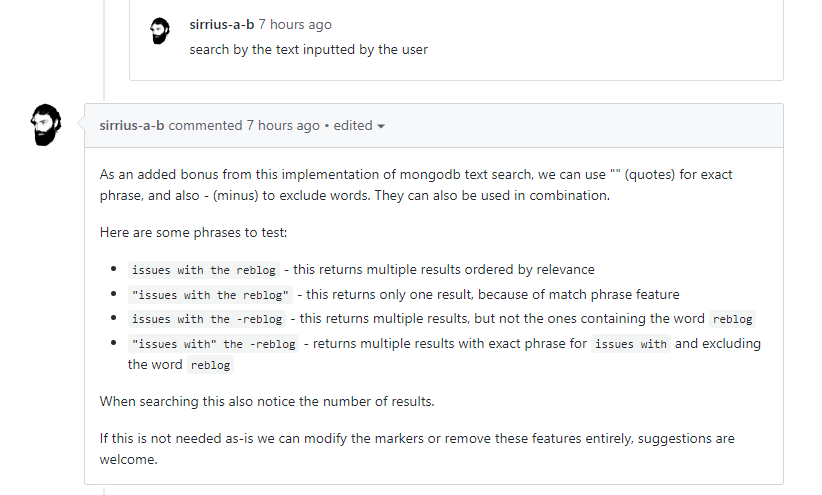The width and height of the screenshot is (822, 495).
Task: Click the inline 'reblog' code ending third bullet
Action: click(732, 319)
